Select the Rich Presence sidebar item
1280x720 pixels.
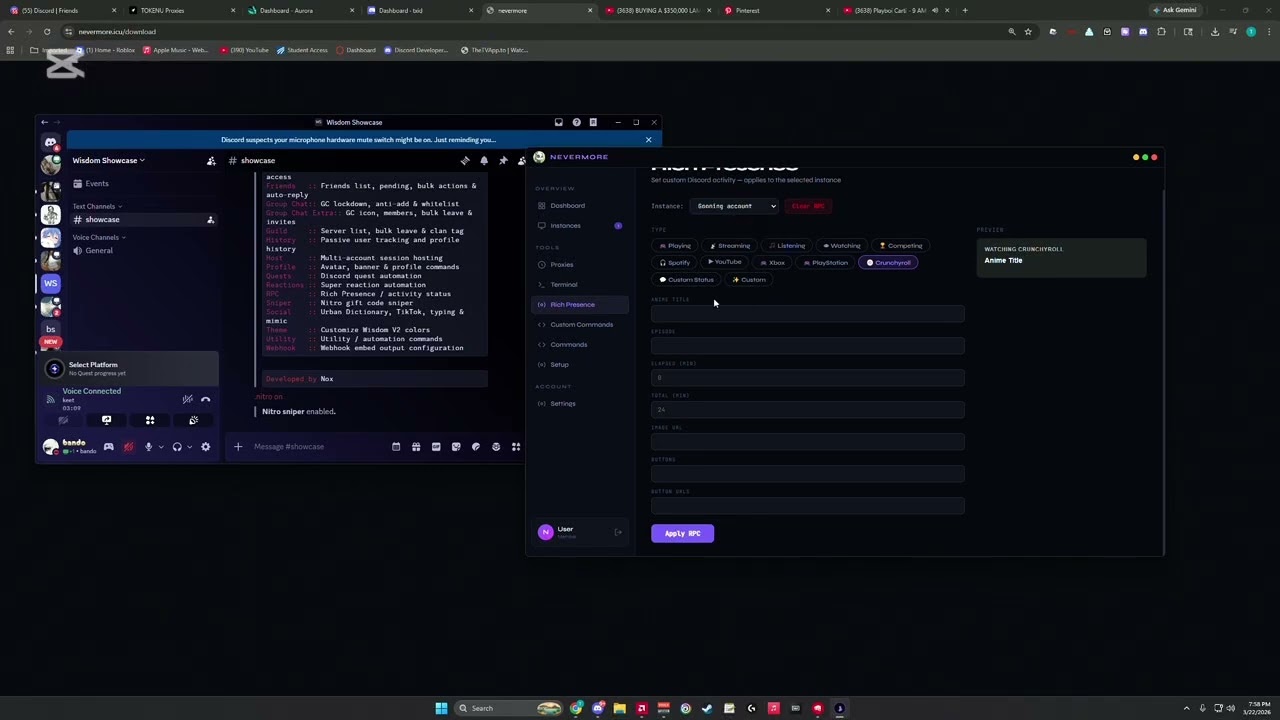tap(580, 305)
